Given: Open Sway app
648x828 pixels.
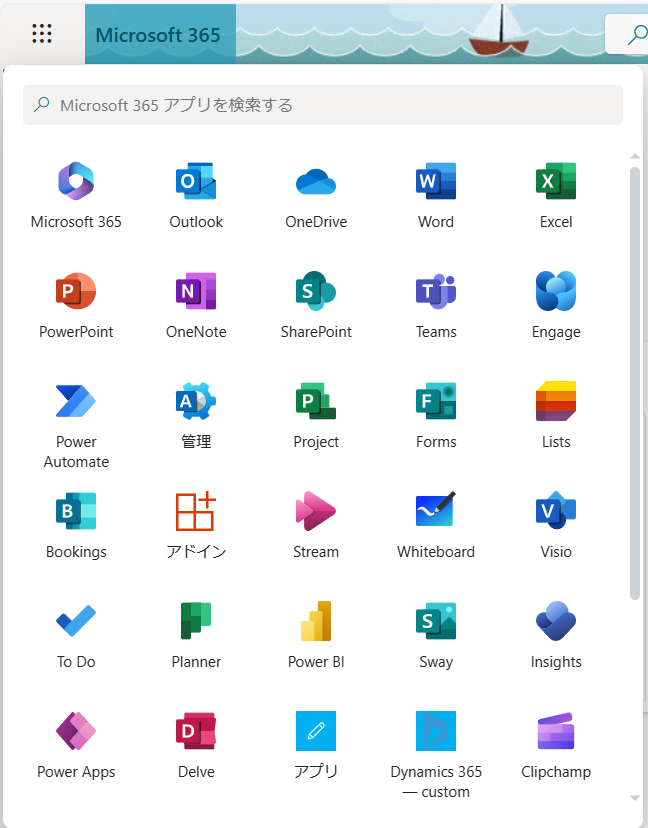Looking at the screenshot, I should tap(436, 620).
